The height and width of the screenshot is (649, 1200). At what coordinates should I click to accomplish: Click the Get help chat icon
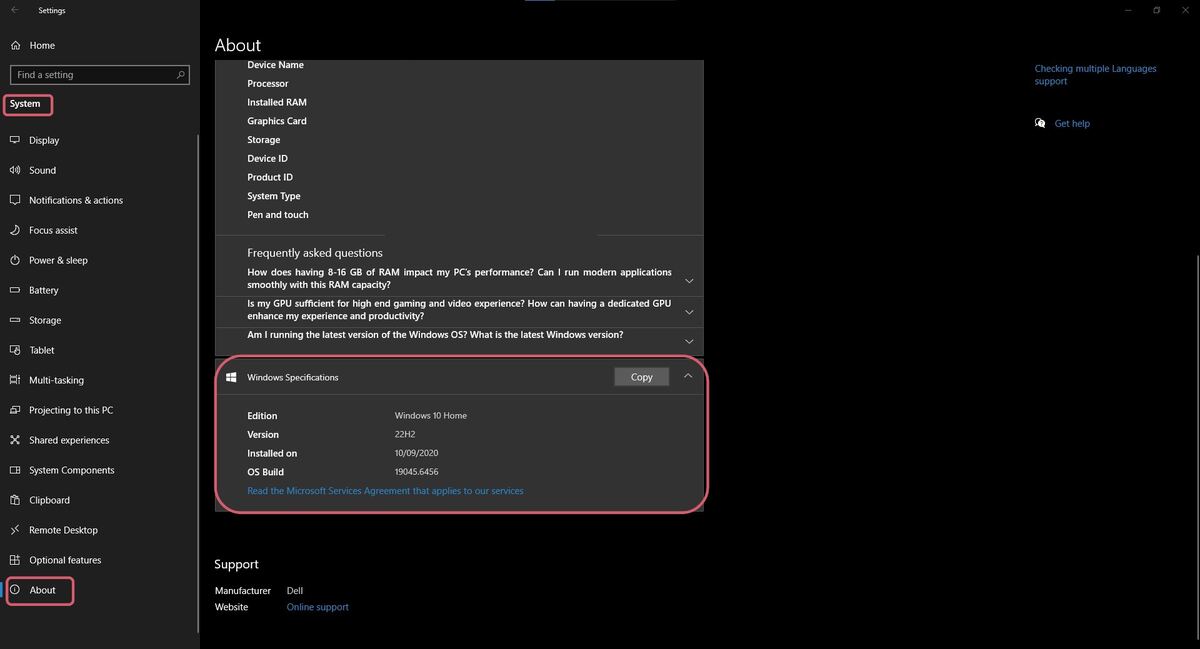[x=1040, y=123]
